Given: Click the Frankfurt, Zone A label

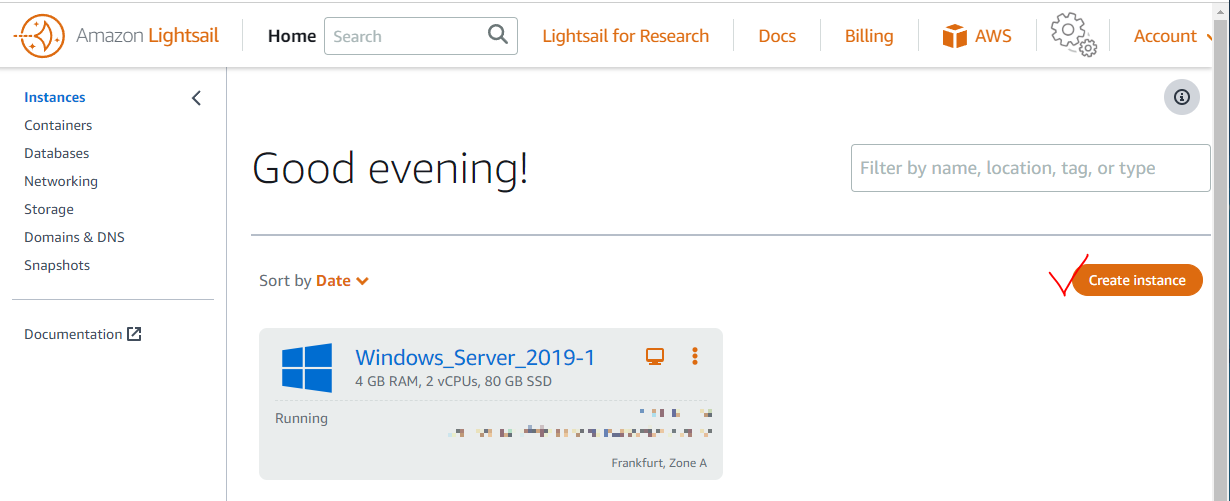Looking at the screenshot, I should click(x=659, y=463).
